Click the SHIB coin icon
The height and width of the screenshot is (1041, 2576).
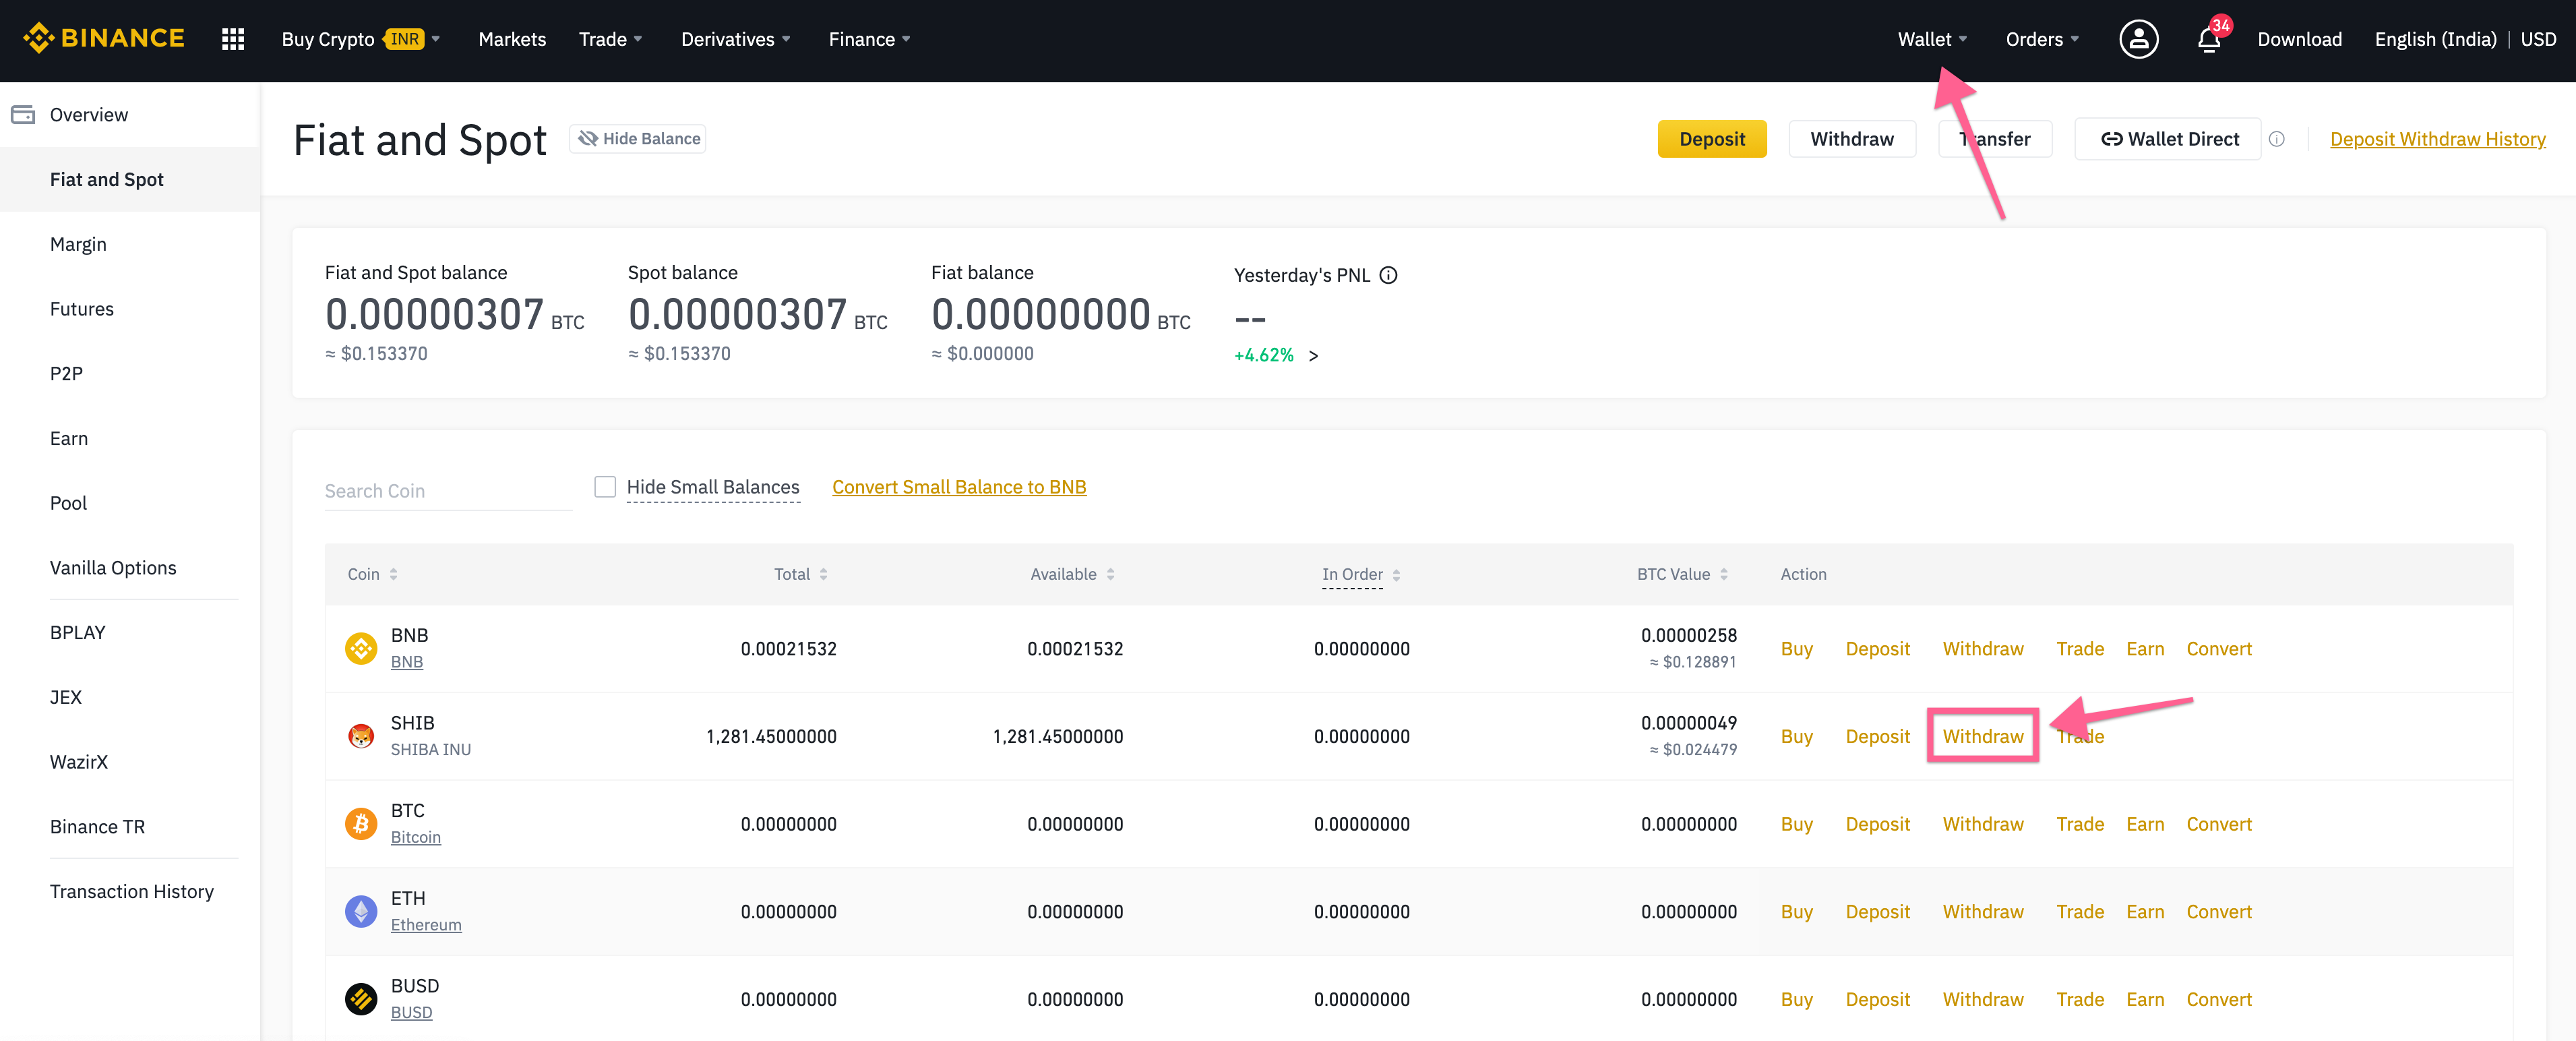(361, 736)
